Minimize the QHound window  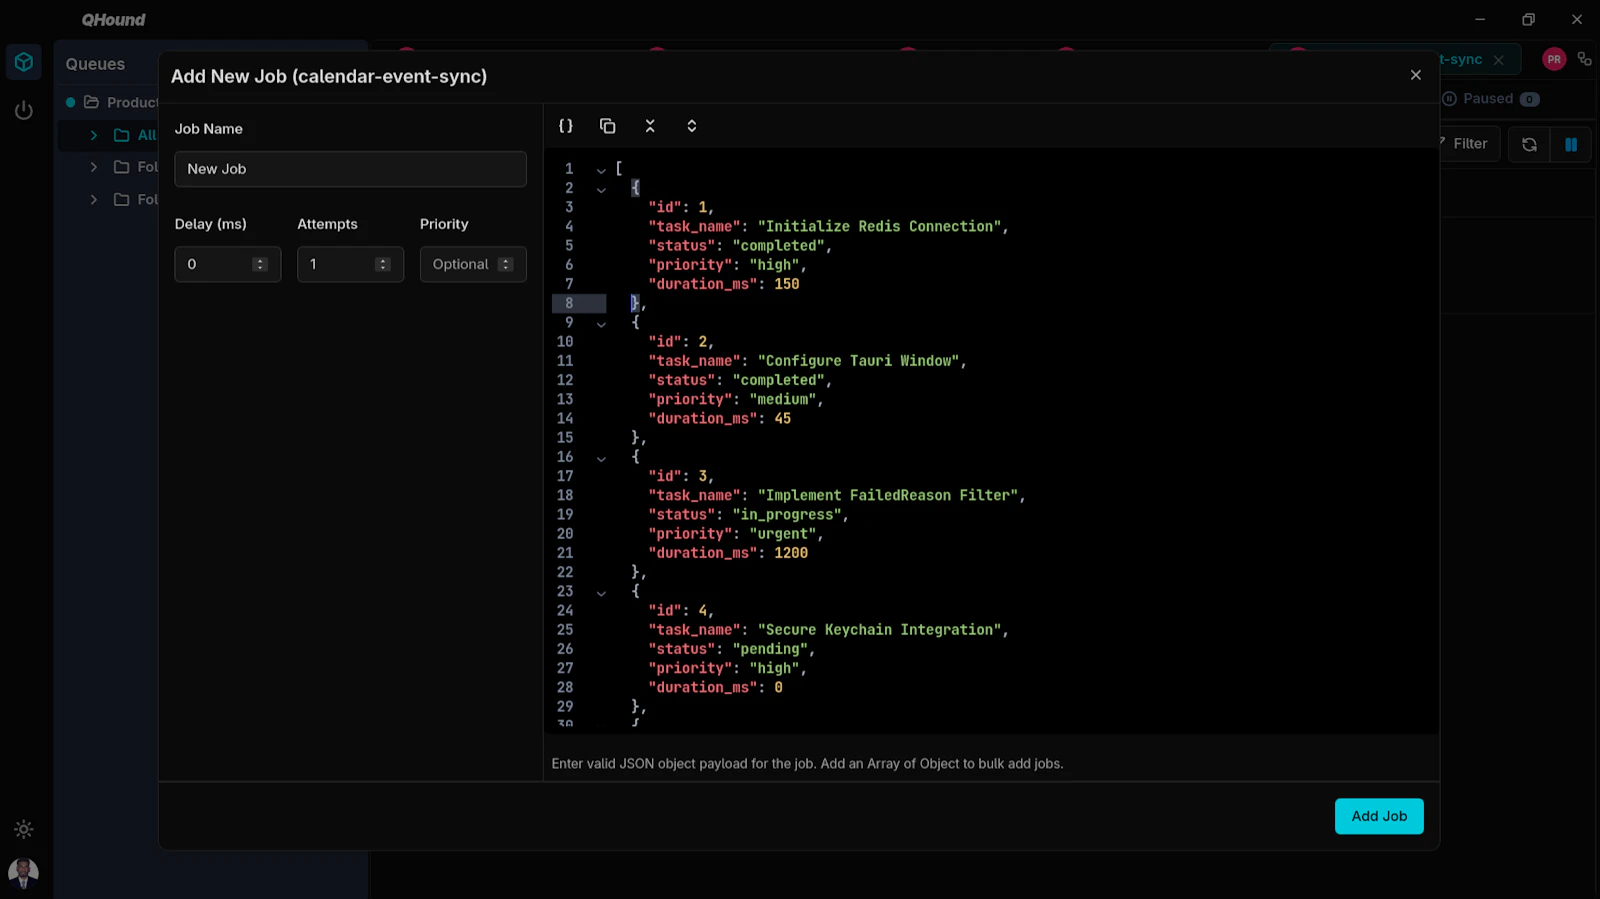1480,19
